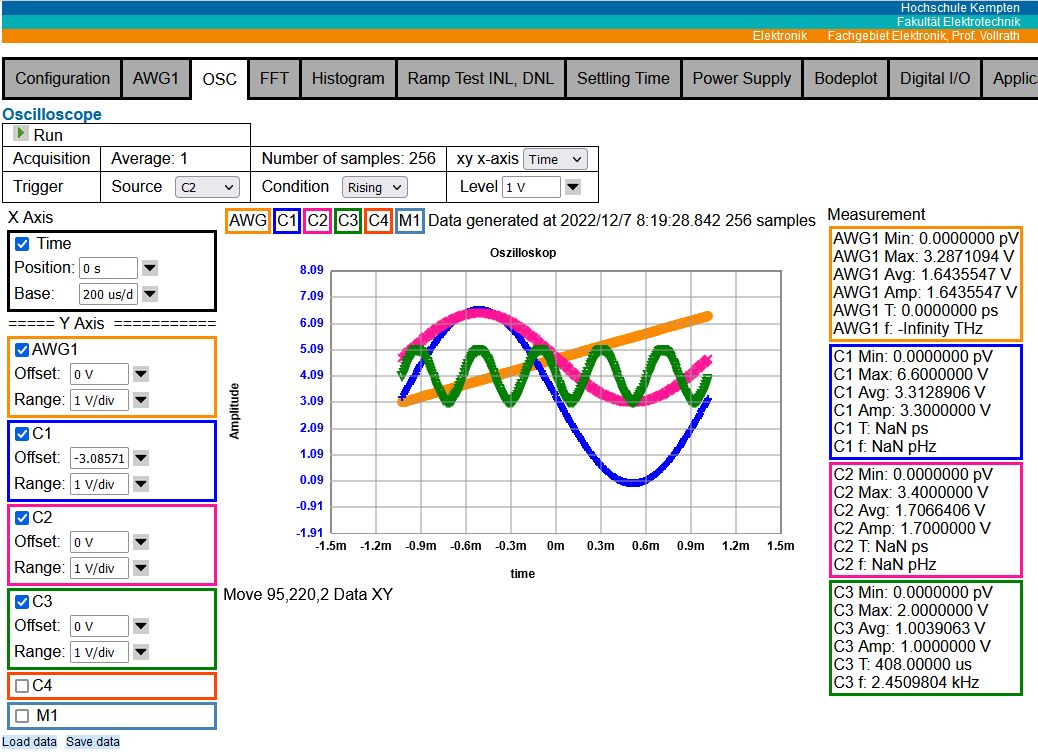Open the trigger Source C2 dropdown
The height and width of the screenshot is (755, 1038).
[x=207, y=187]
